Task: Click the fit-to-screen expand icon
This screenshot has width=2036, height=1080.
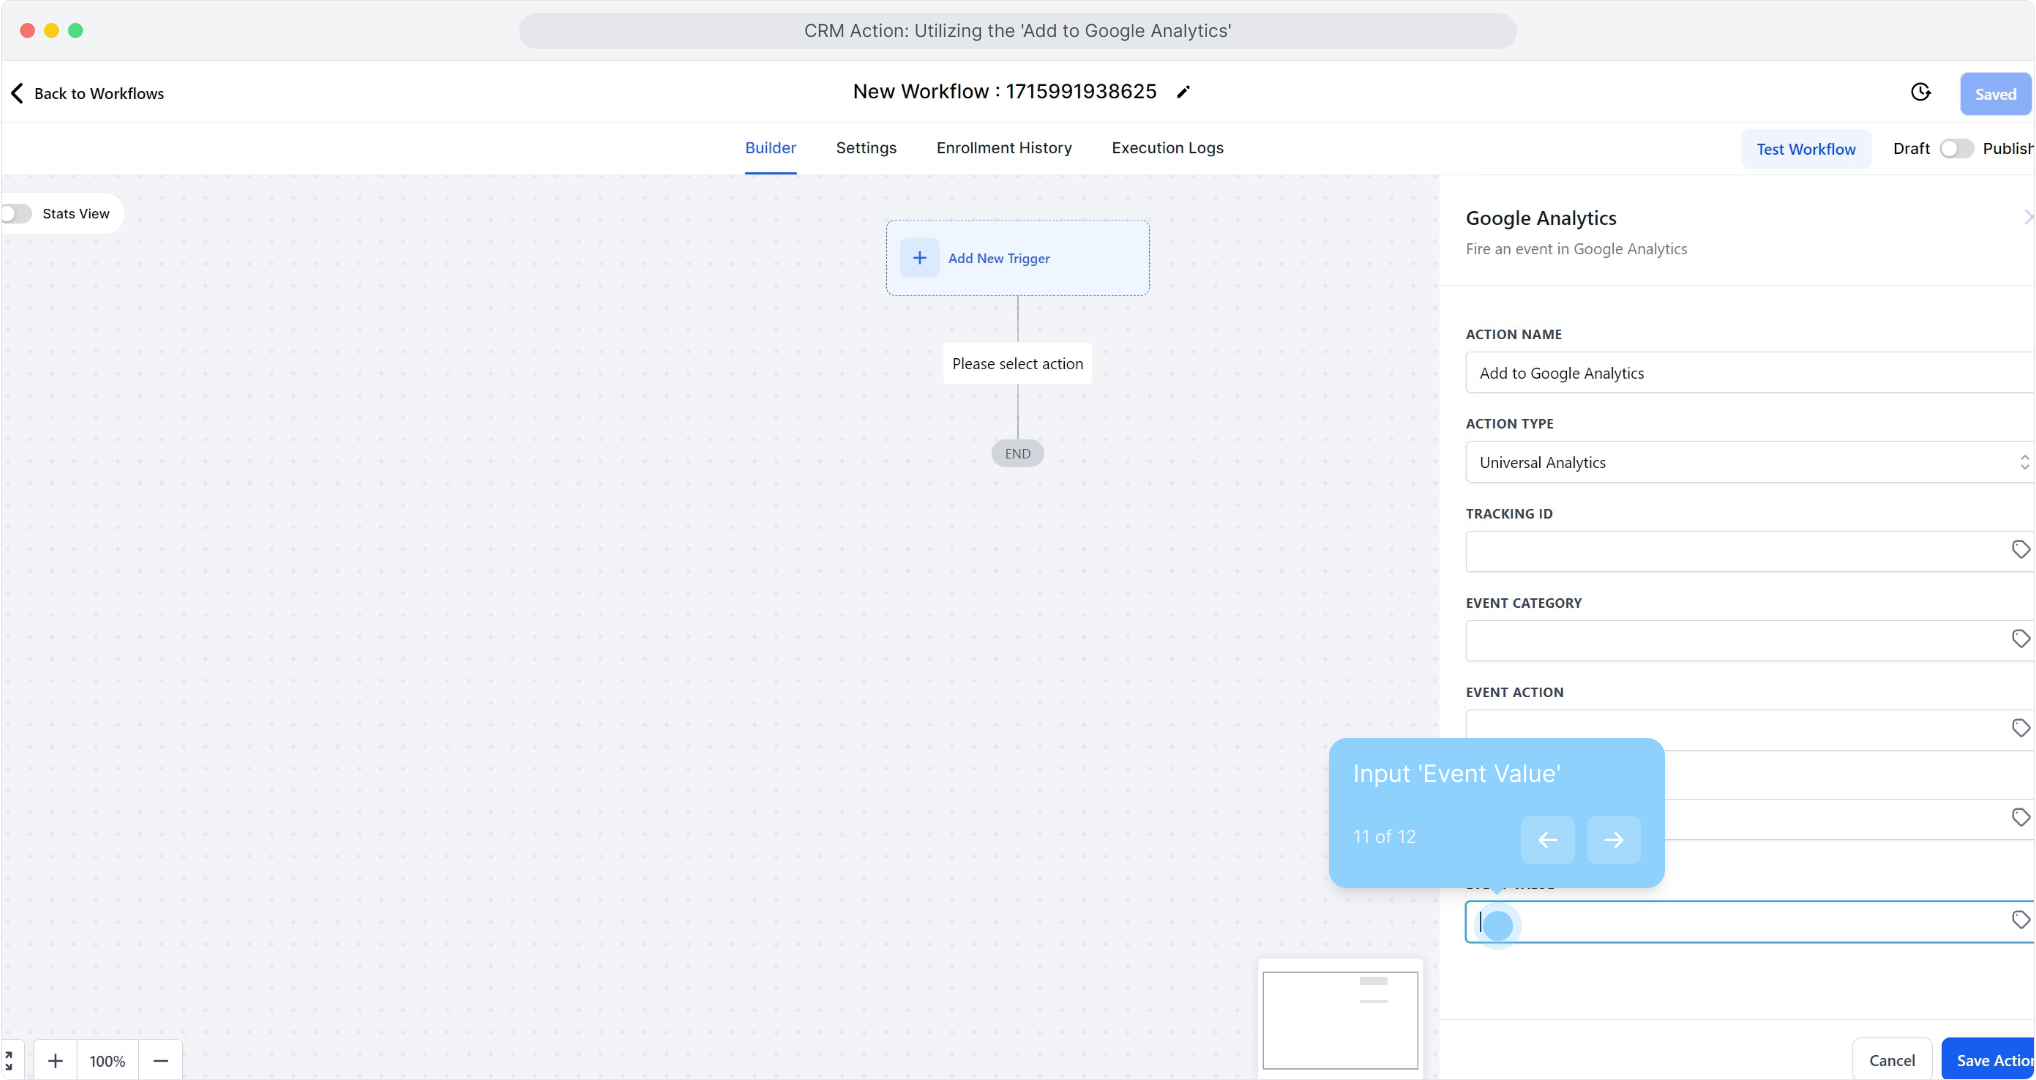Action: click(10, 1061)
